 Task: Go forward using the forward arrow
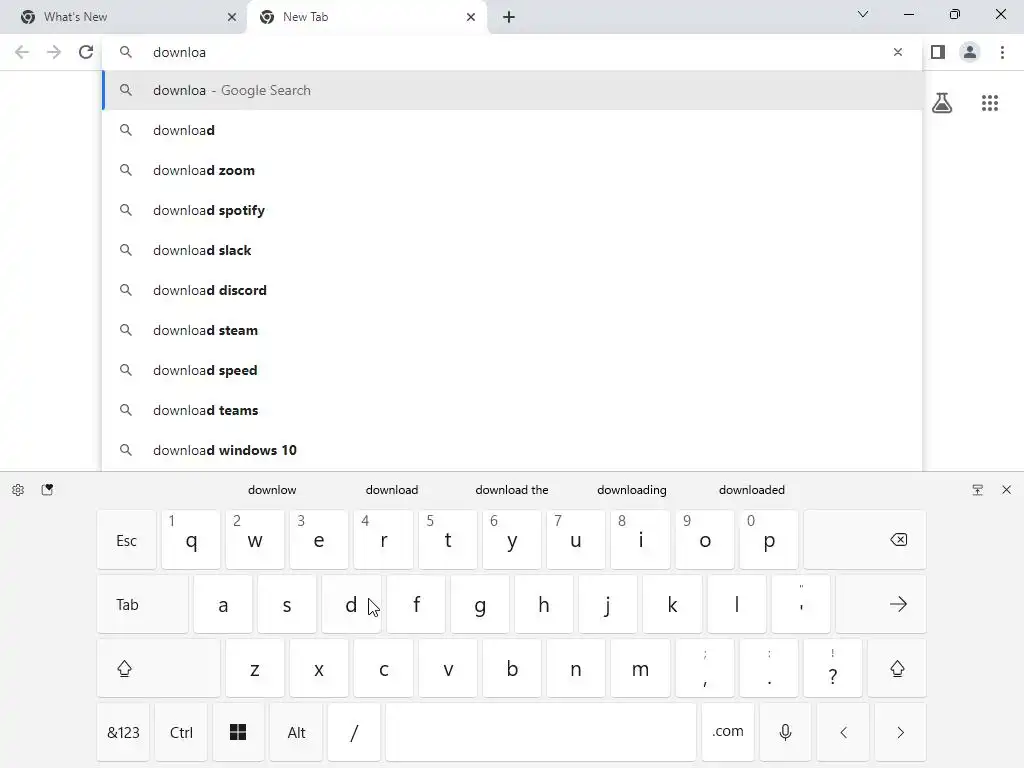(54, 52)
